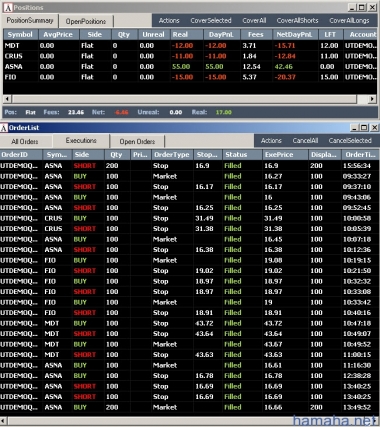
Task: Click ASNA NetDayPnL value 42.46
Action: tap(283, 67)
